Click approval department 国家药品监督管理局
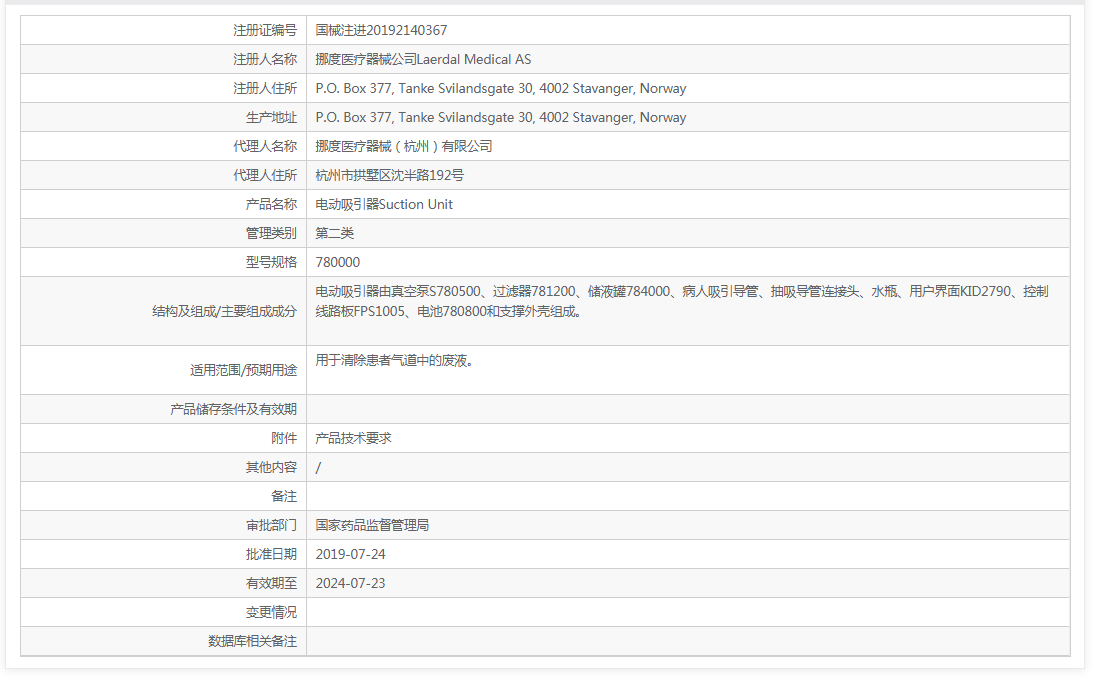The image size is (1114, 682). (372, 525)
